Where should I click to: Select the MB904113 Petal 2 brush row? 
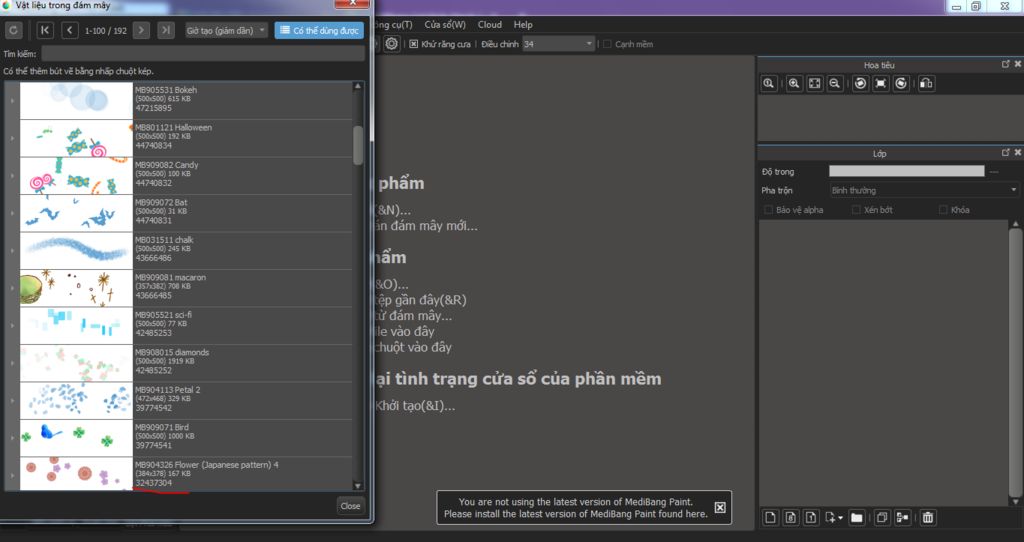(x=185, y=400)
